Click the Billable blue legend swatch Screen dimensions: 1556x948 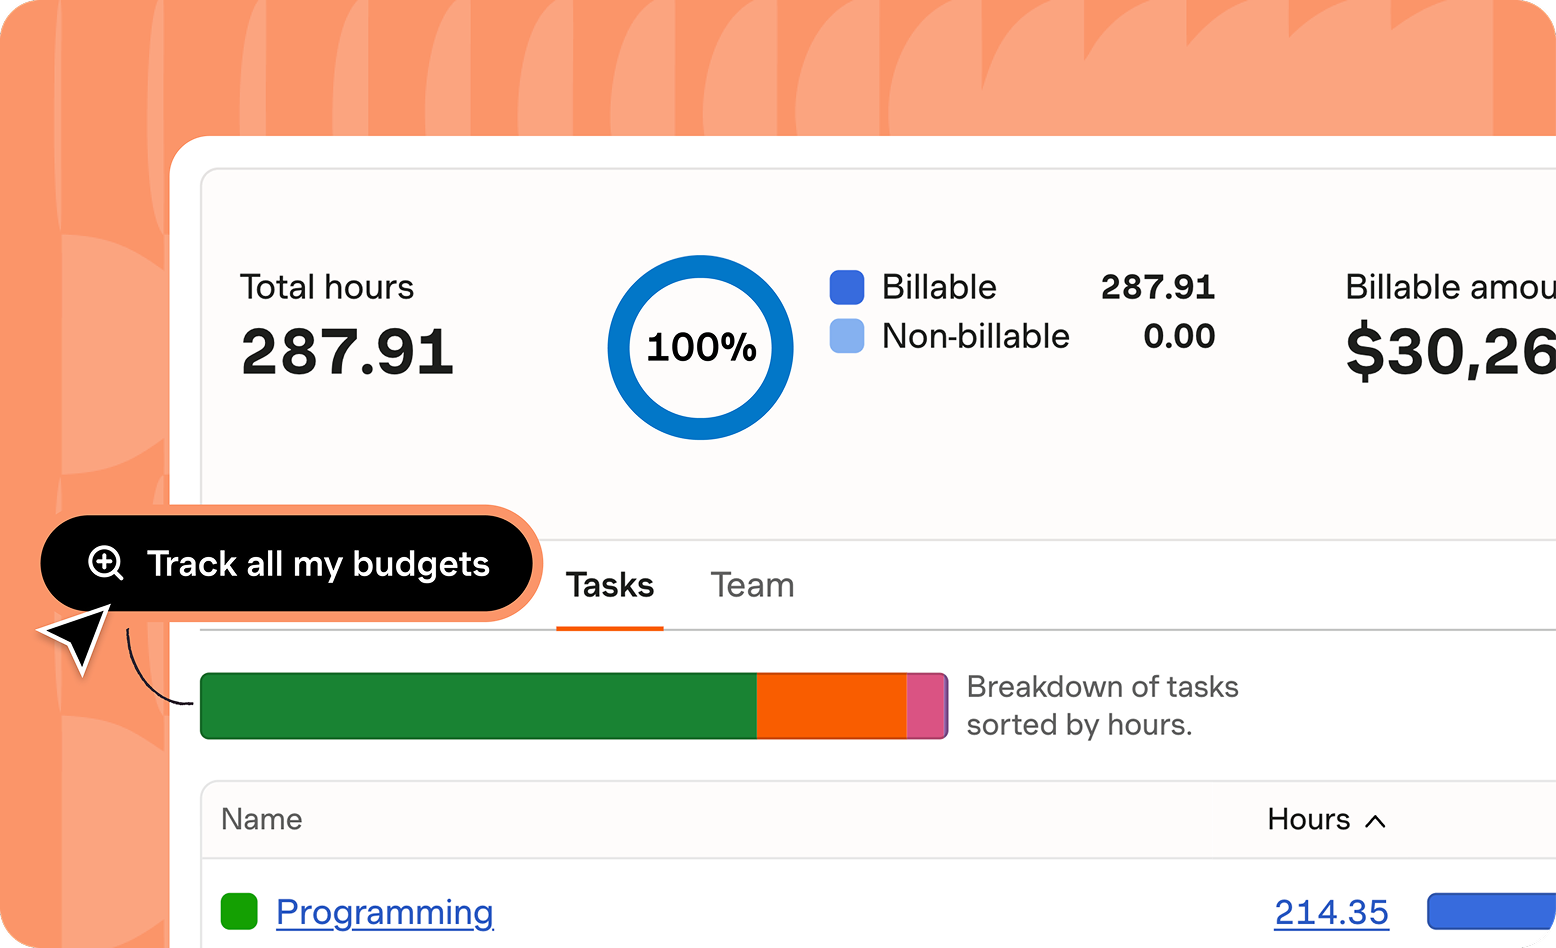tap(847, 287)
